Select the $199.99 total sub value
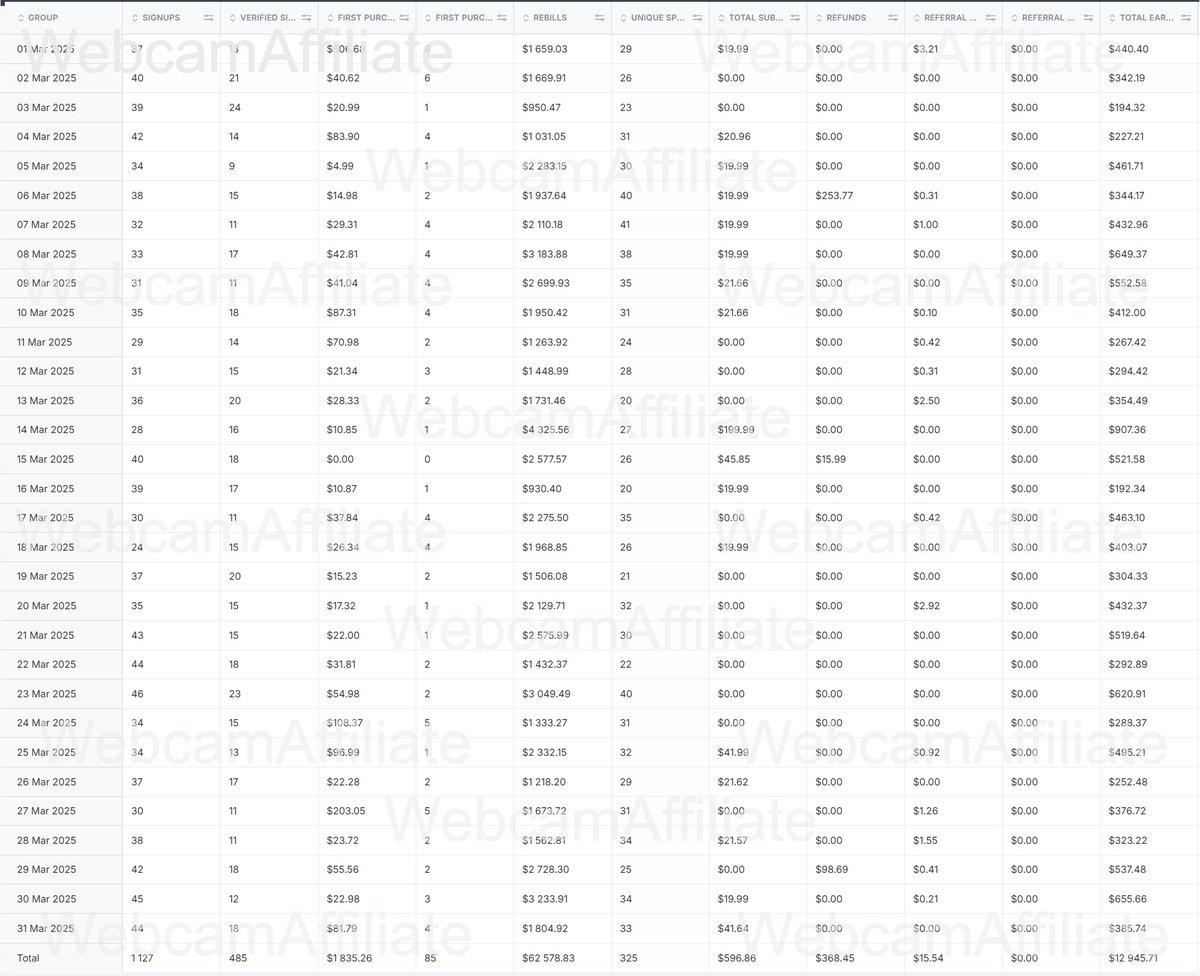This screenshot has width=1200, height=976. 736,430
